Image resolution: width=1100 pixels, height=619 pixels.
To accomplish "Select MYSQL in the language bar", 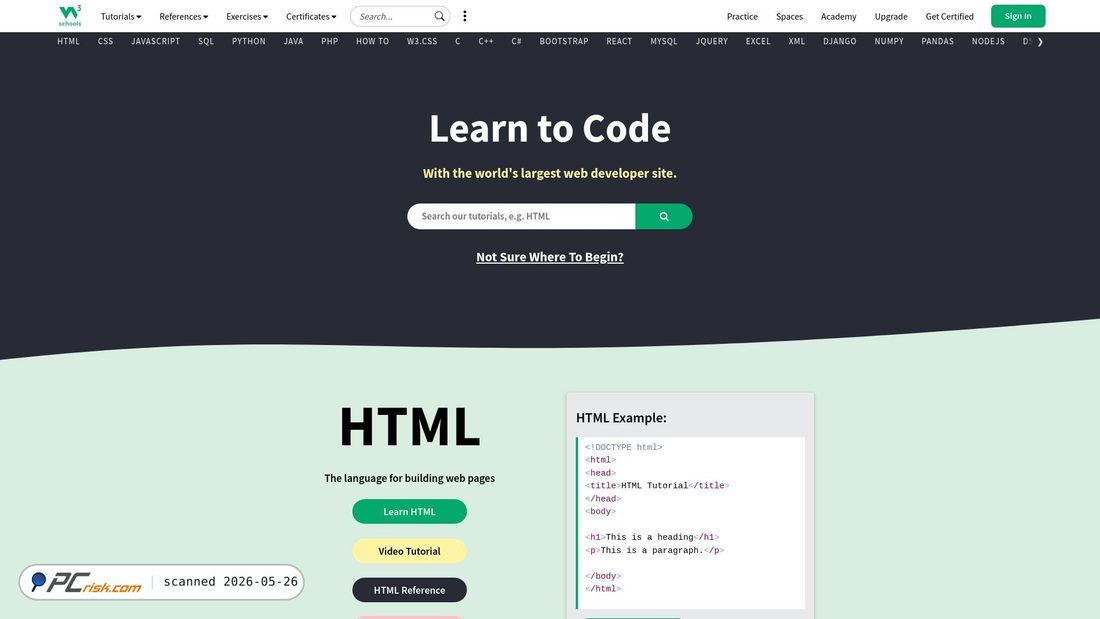I will [x=664, y=41].
